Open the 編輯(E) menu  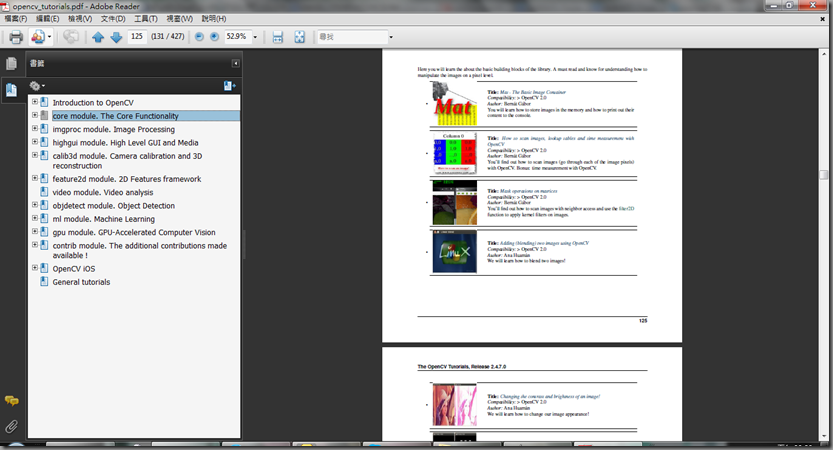[x=48, y=19]
